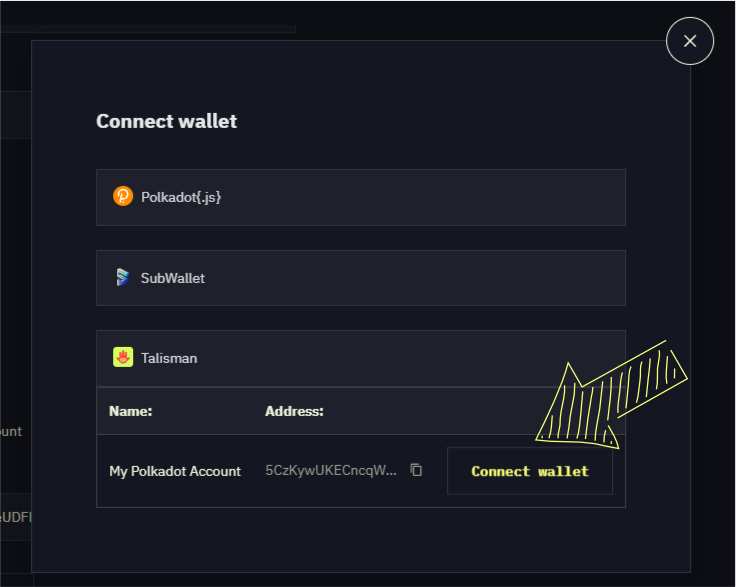Screen dimensions: 736x587
Task: Select the Talisman label text
Action: click(x=169, y=358)
